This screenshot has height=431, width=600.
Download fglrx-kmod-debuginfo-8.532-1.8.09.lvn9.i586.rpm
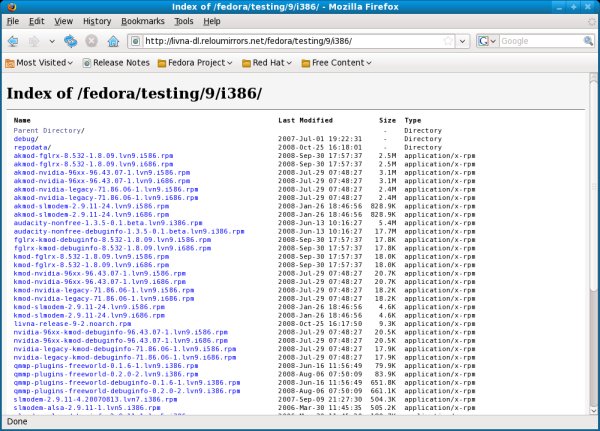[x=112, y=240]
